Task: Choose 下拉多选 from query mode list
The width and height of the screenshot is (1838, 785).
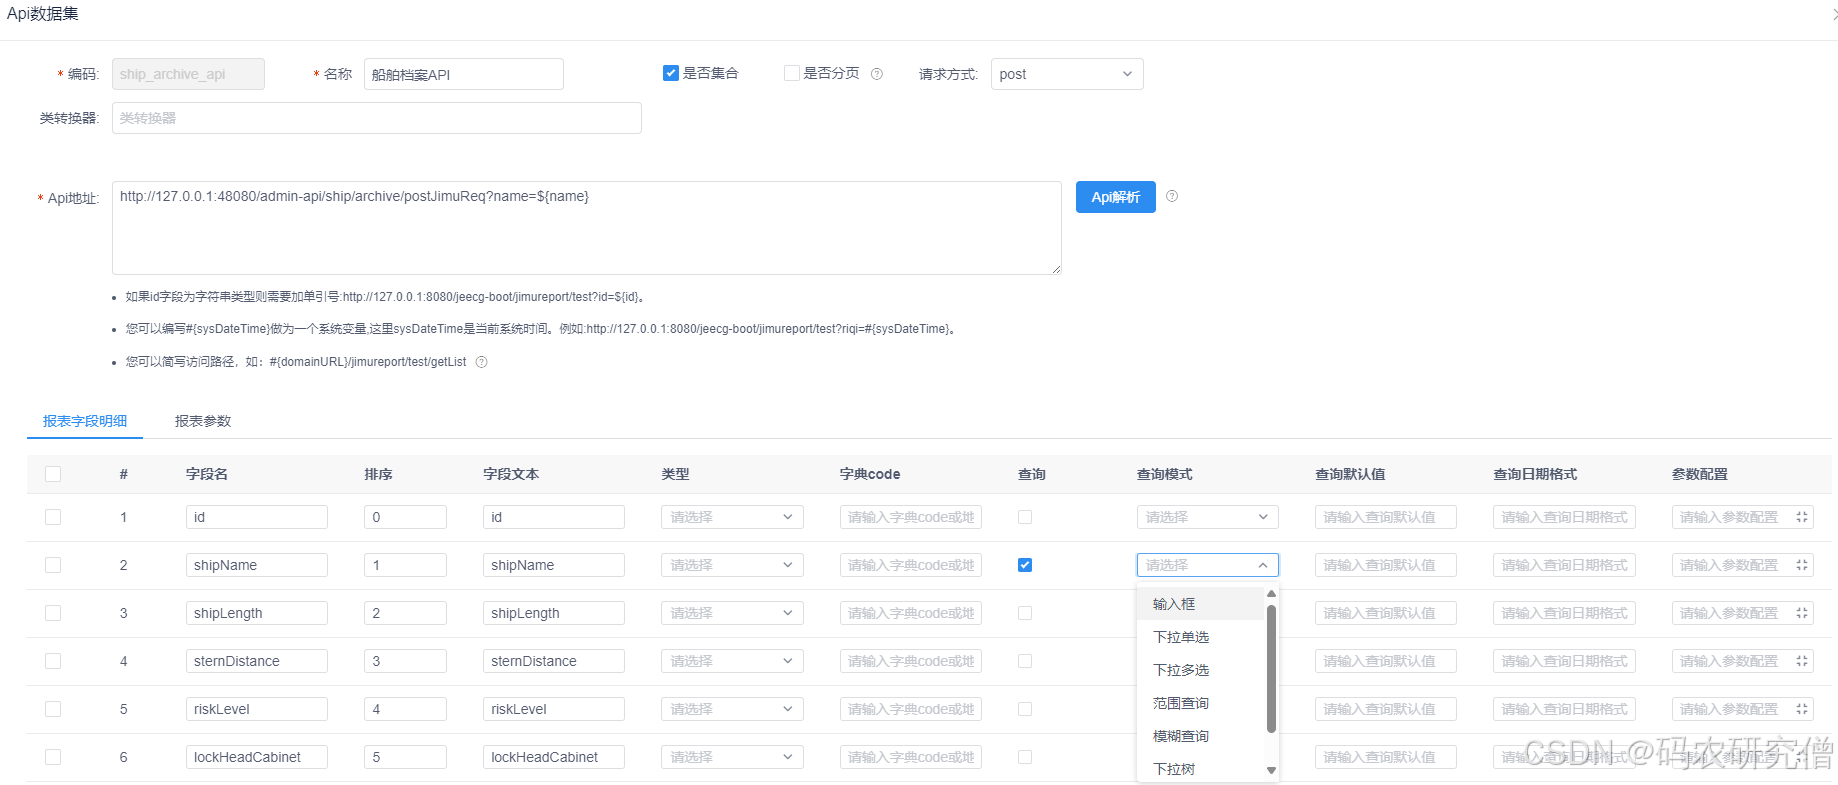Action: pos(1202,670)
